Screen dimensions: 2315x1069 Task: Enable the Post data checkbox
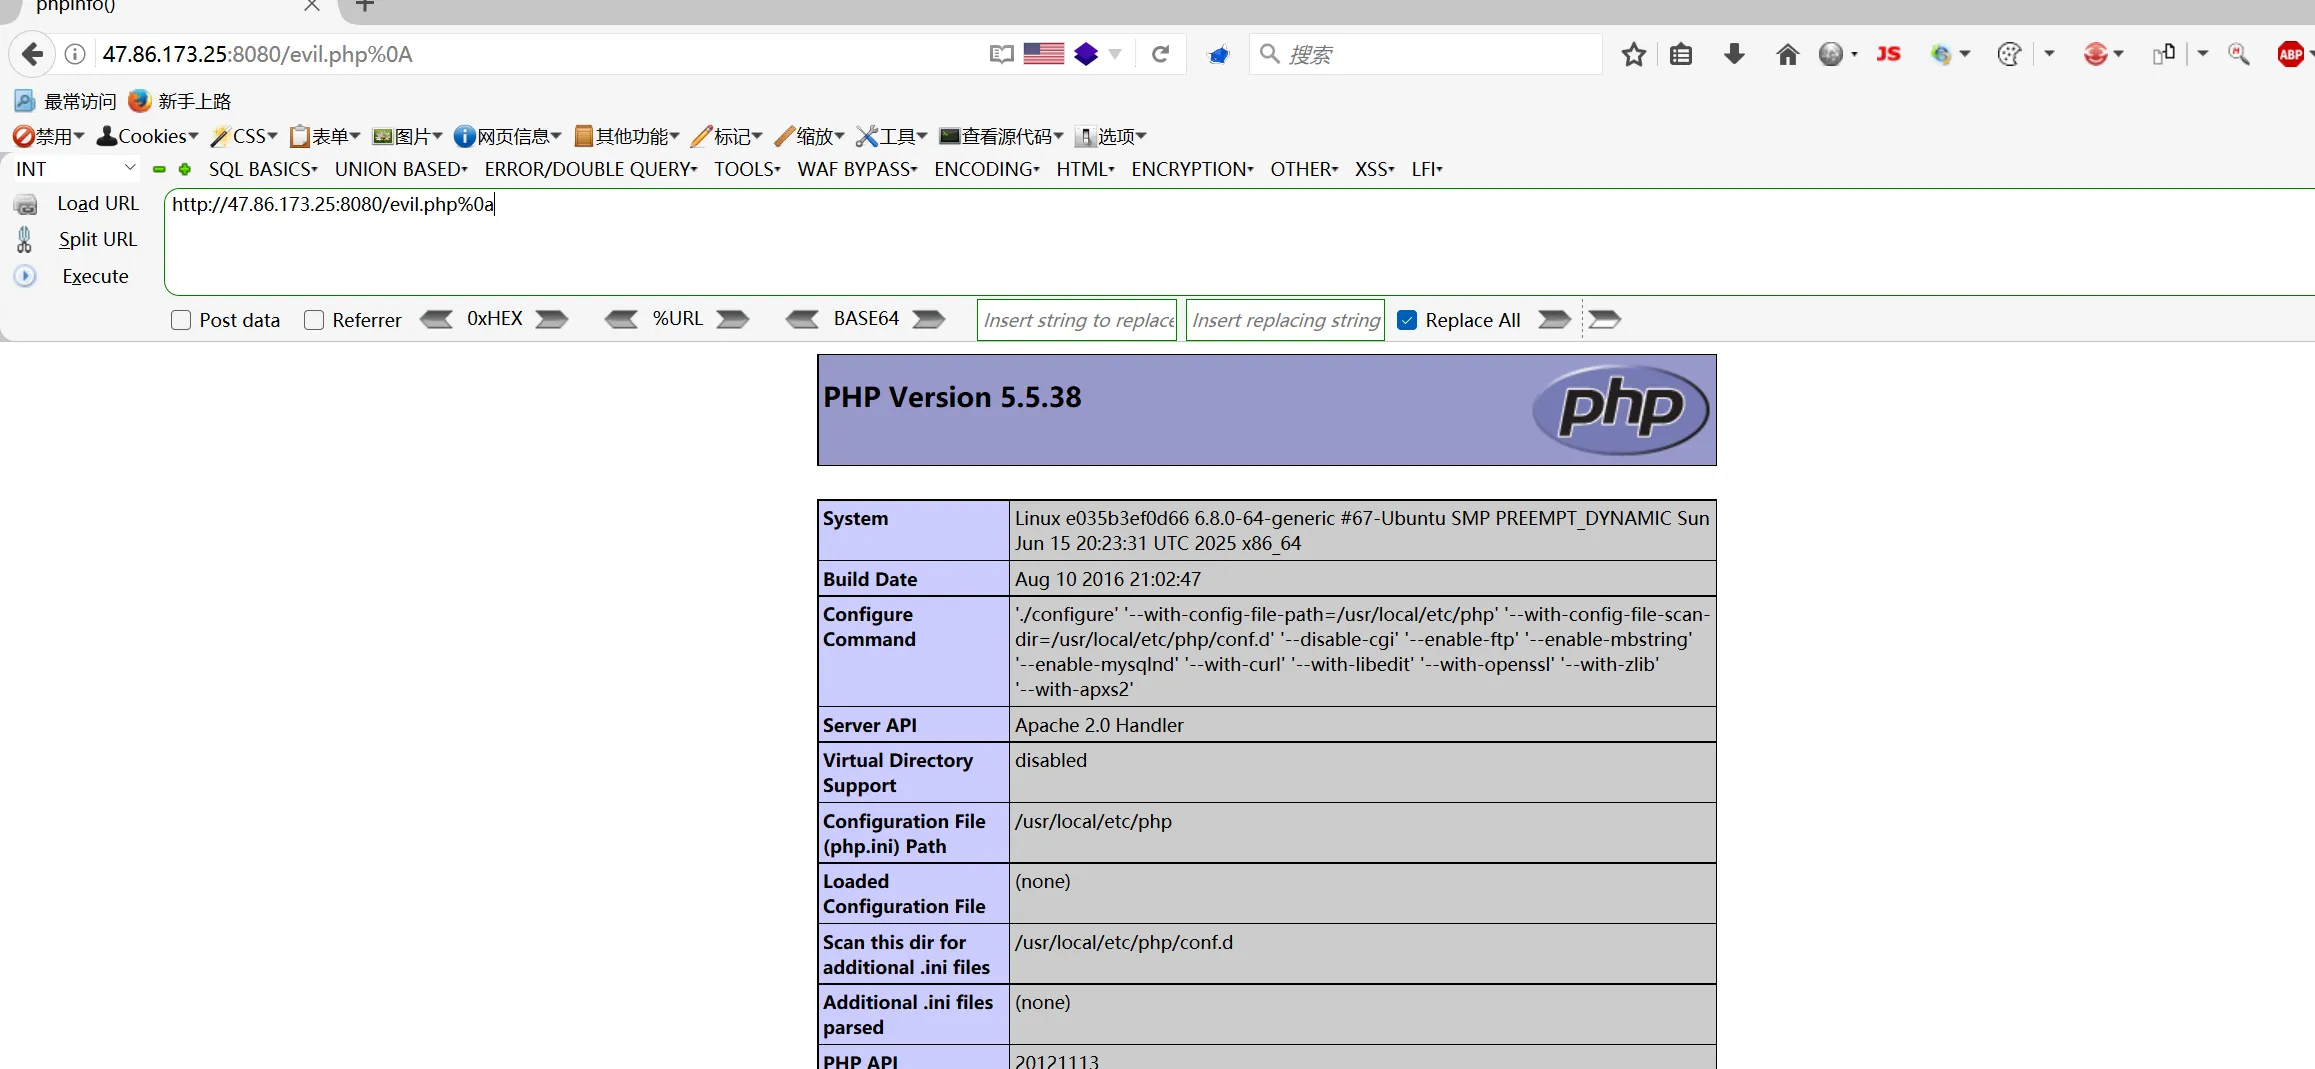[181, 320]
